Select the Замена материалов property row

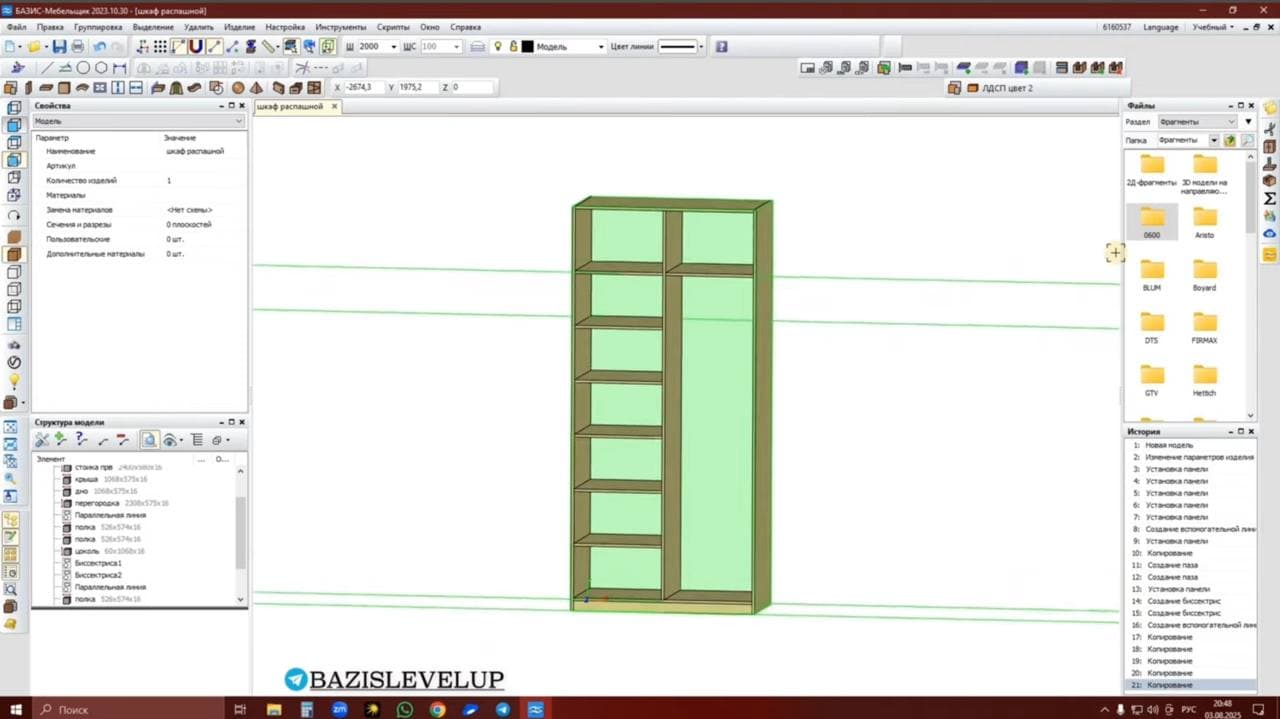[139, 210]
